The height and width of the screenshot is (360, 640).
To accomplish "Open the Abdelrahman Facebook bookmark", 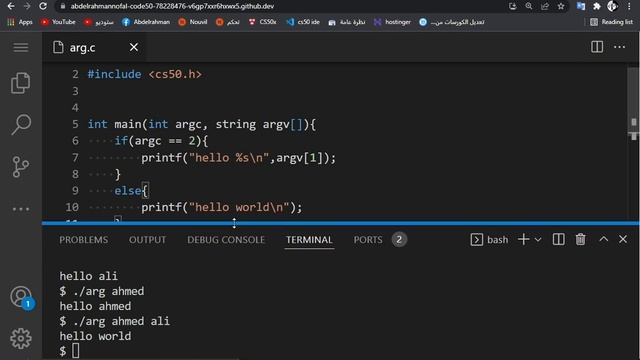I will (146, 22).
